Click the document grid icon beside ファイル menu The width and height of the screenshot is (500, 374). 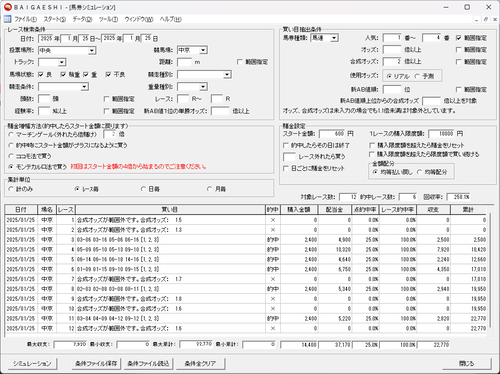7,19
